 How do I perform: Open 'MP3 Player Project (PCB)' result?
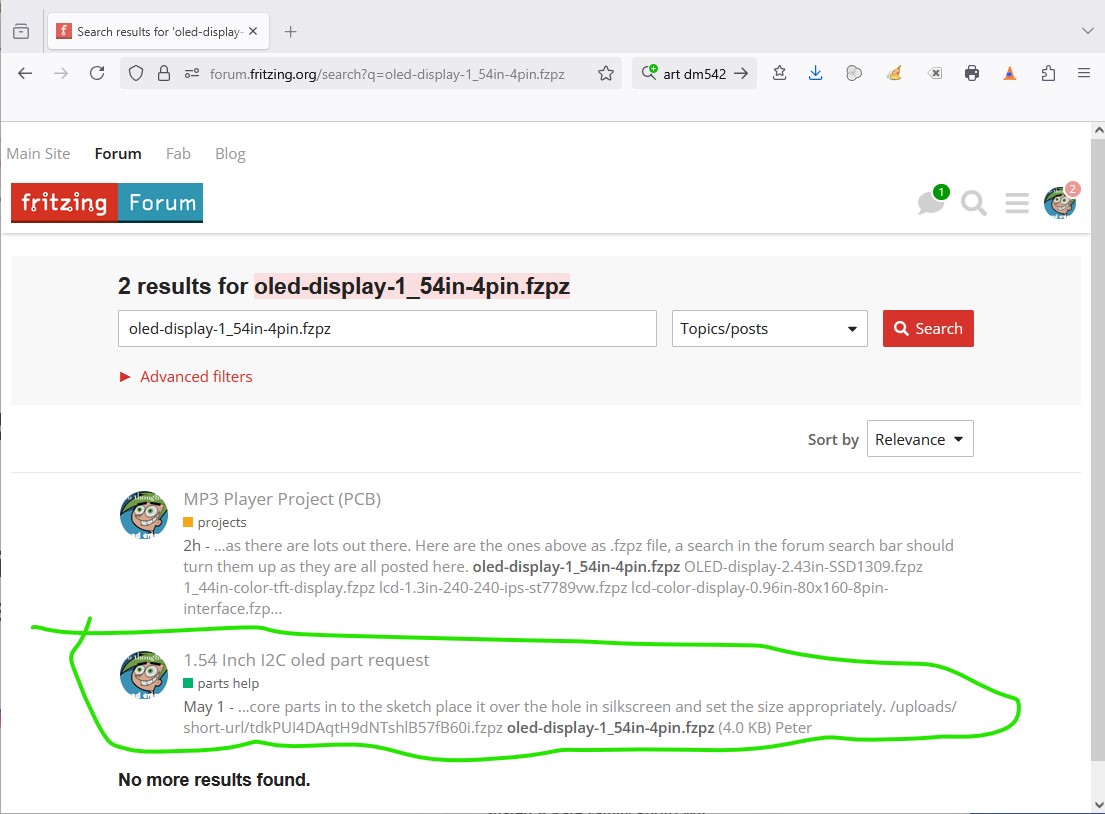pos(282,499)
